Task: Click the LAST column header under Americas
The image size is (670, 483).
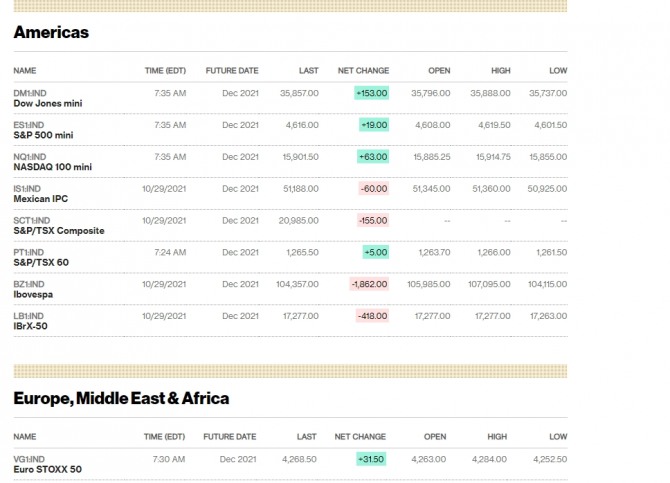Action: (309, 71)
